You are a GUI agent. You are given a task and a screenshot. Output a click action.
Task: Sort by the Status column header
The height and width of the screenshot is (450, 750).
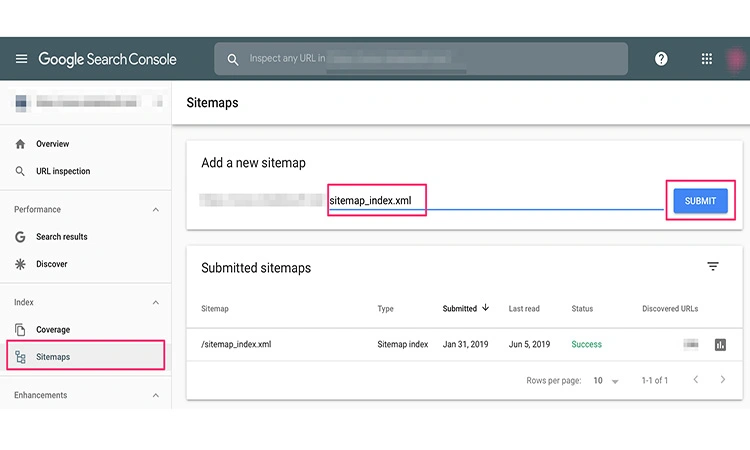point(582,309)
